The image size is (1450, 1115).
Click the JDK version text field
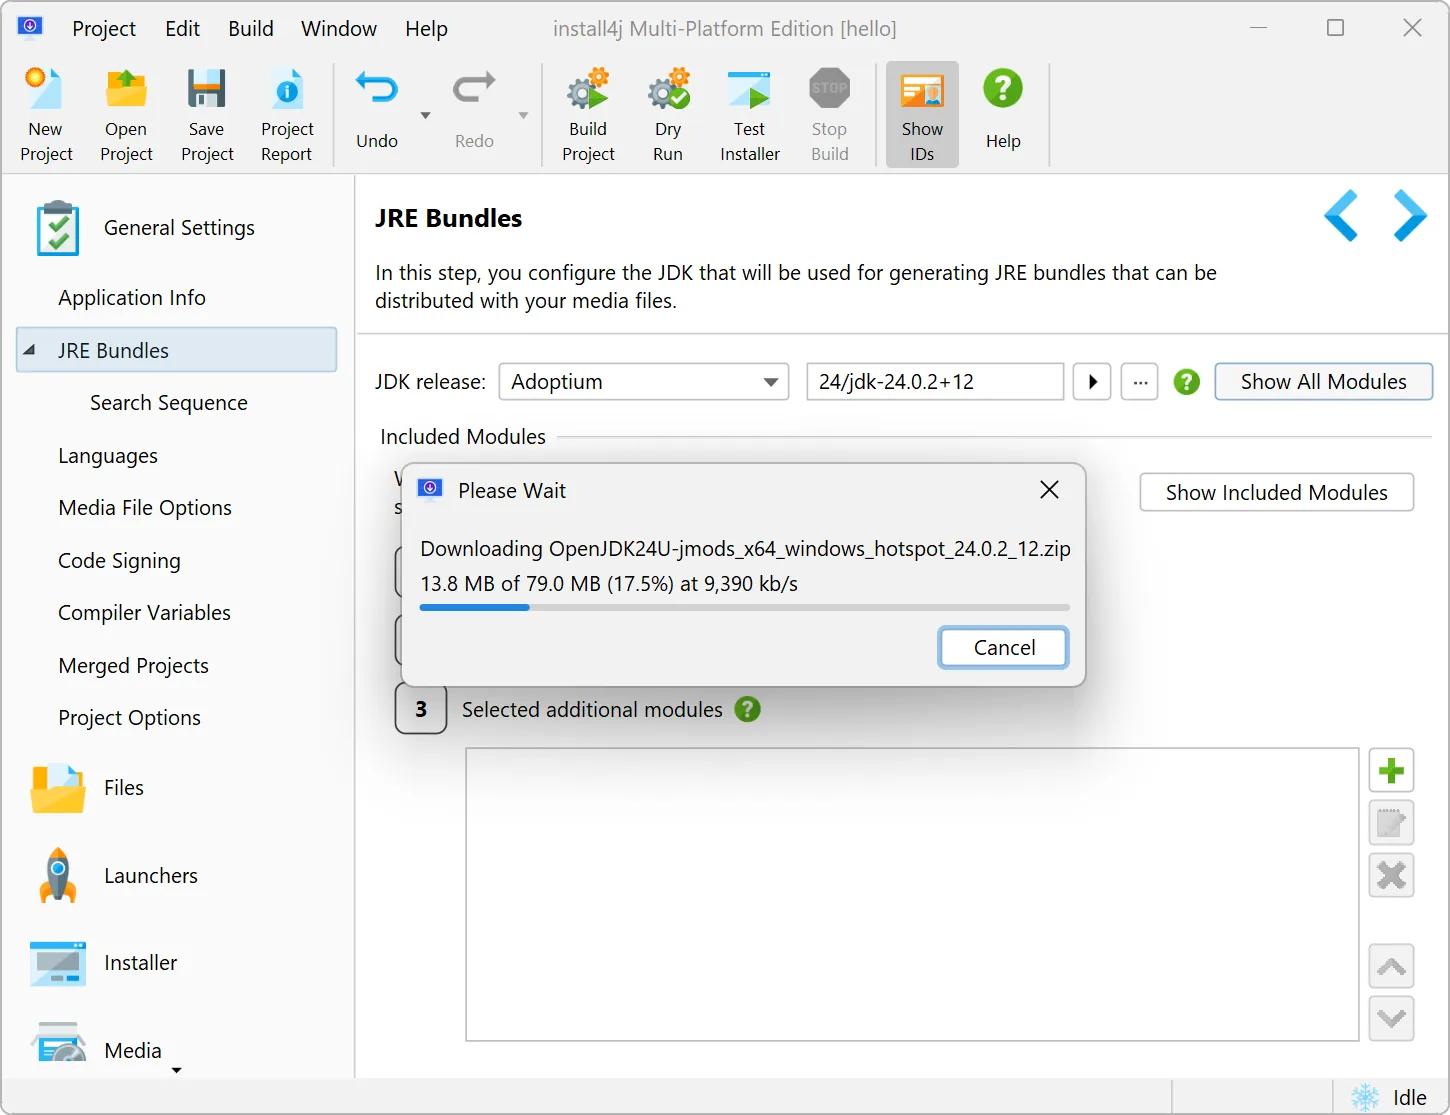click(934, 382)
